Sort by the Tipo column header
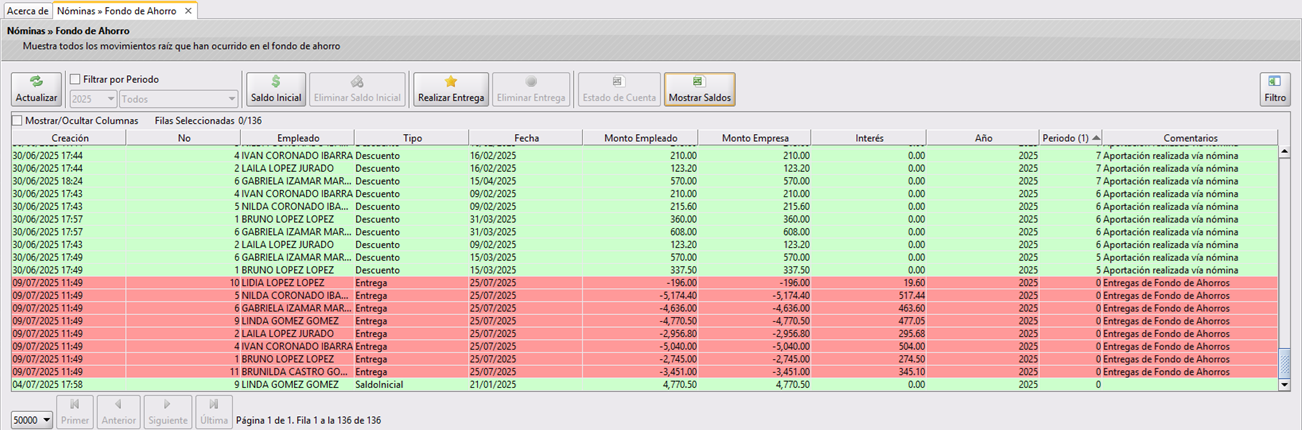Screen dimensions: 1302x430 412,137
